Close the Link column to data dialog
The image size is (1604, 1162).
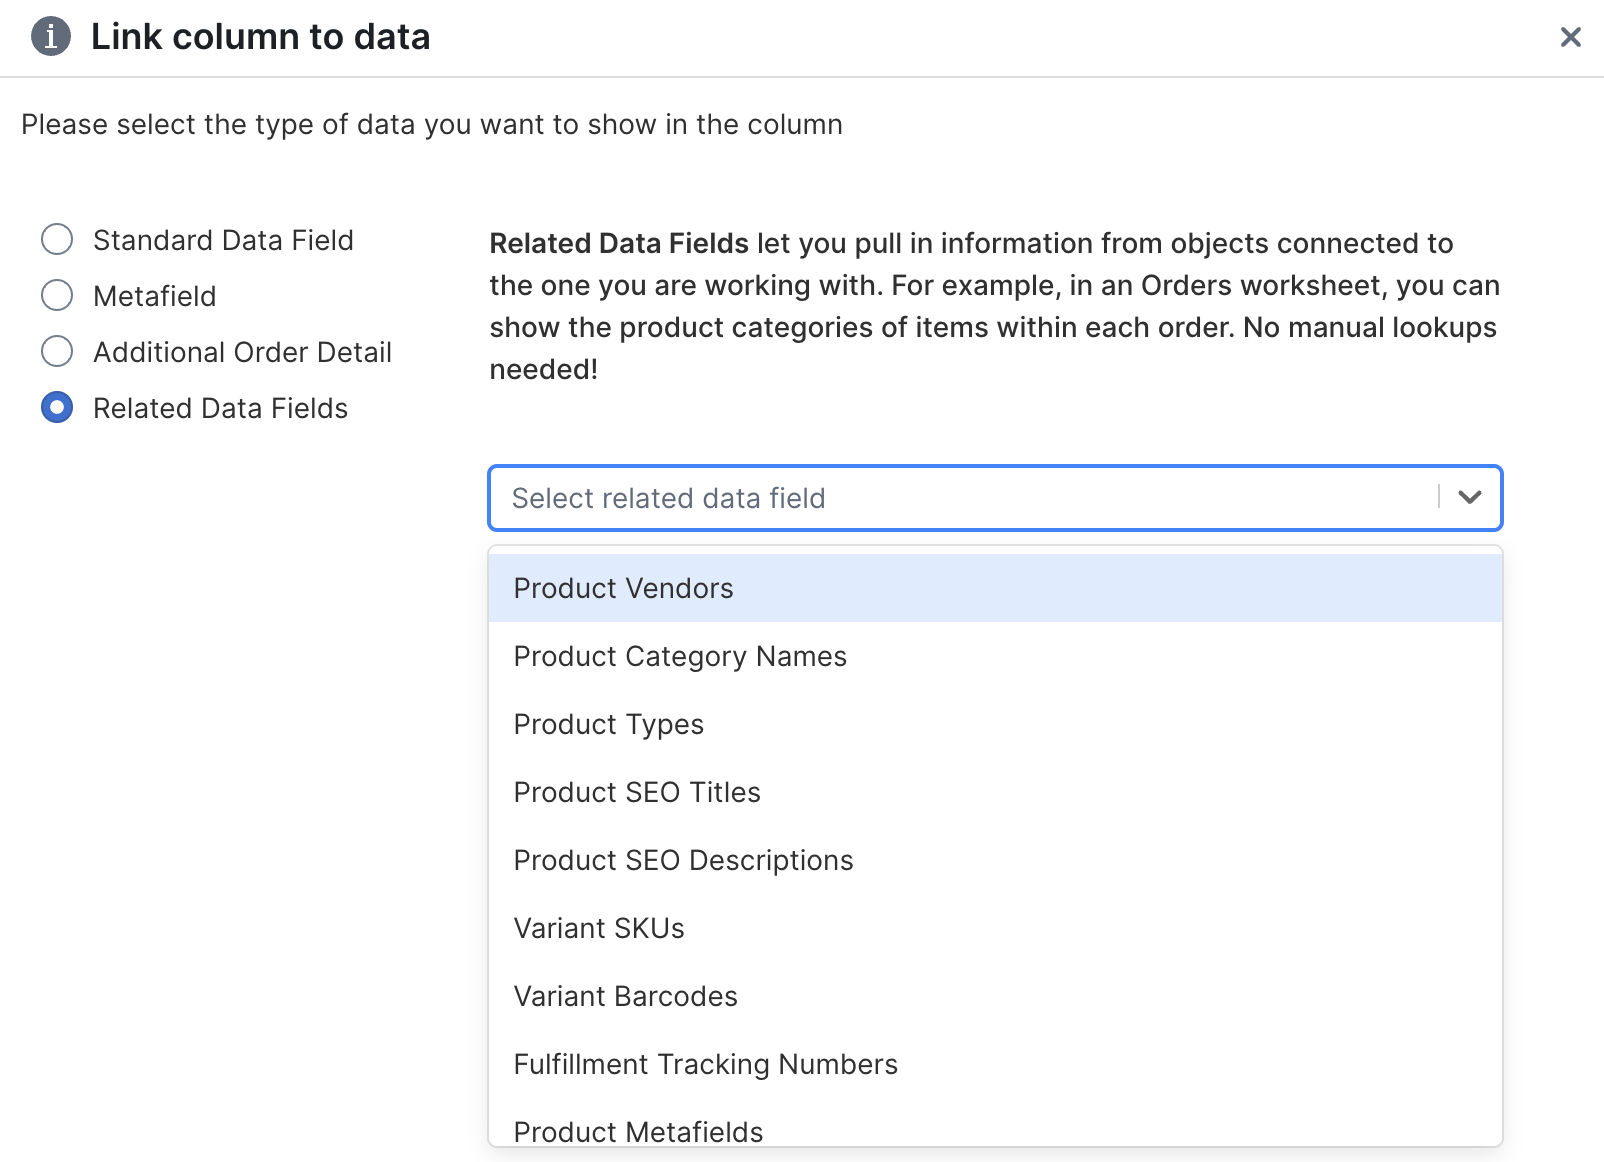point(1570,37)
